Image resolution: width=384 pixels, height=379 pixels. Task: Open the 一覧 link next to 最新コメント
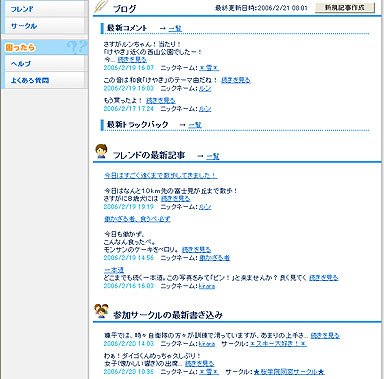pos(175,29)
